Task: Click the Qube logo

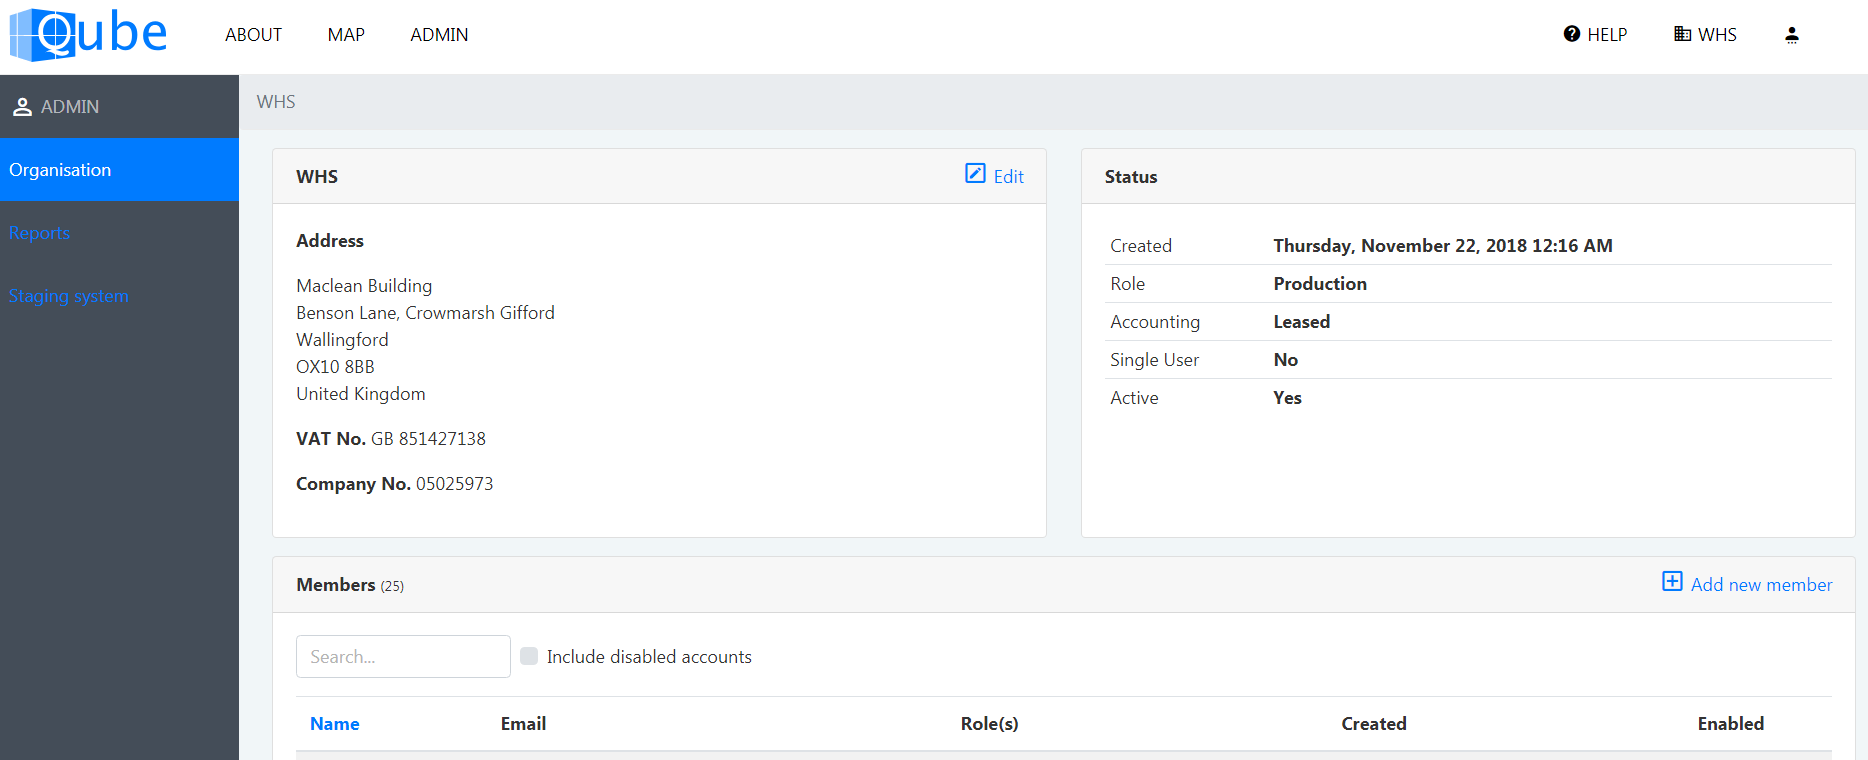Action: pyautogui.click(x=88, y=35)
